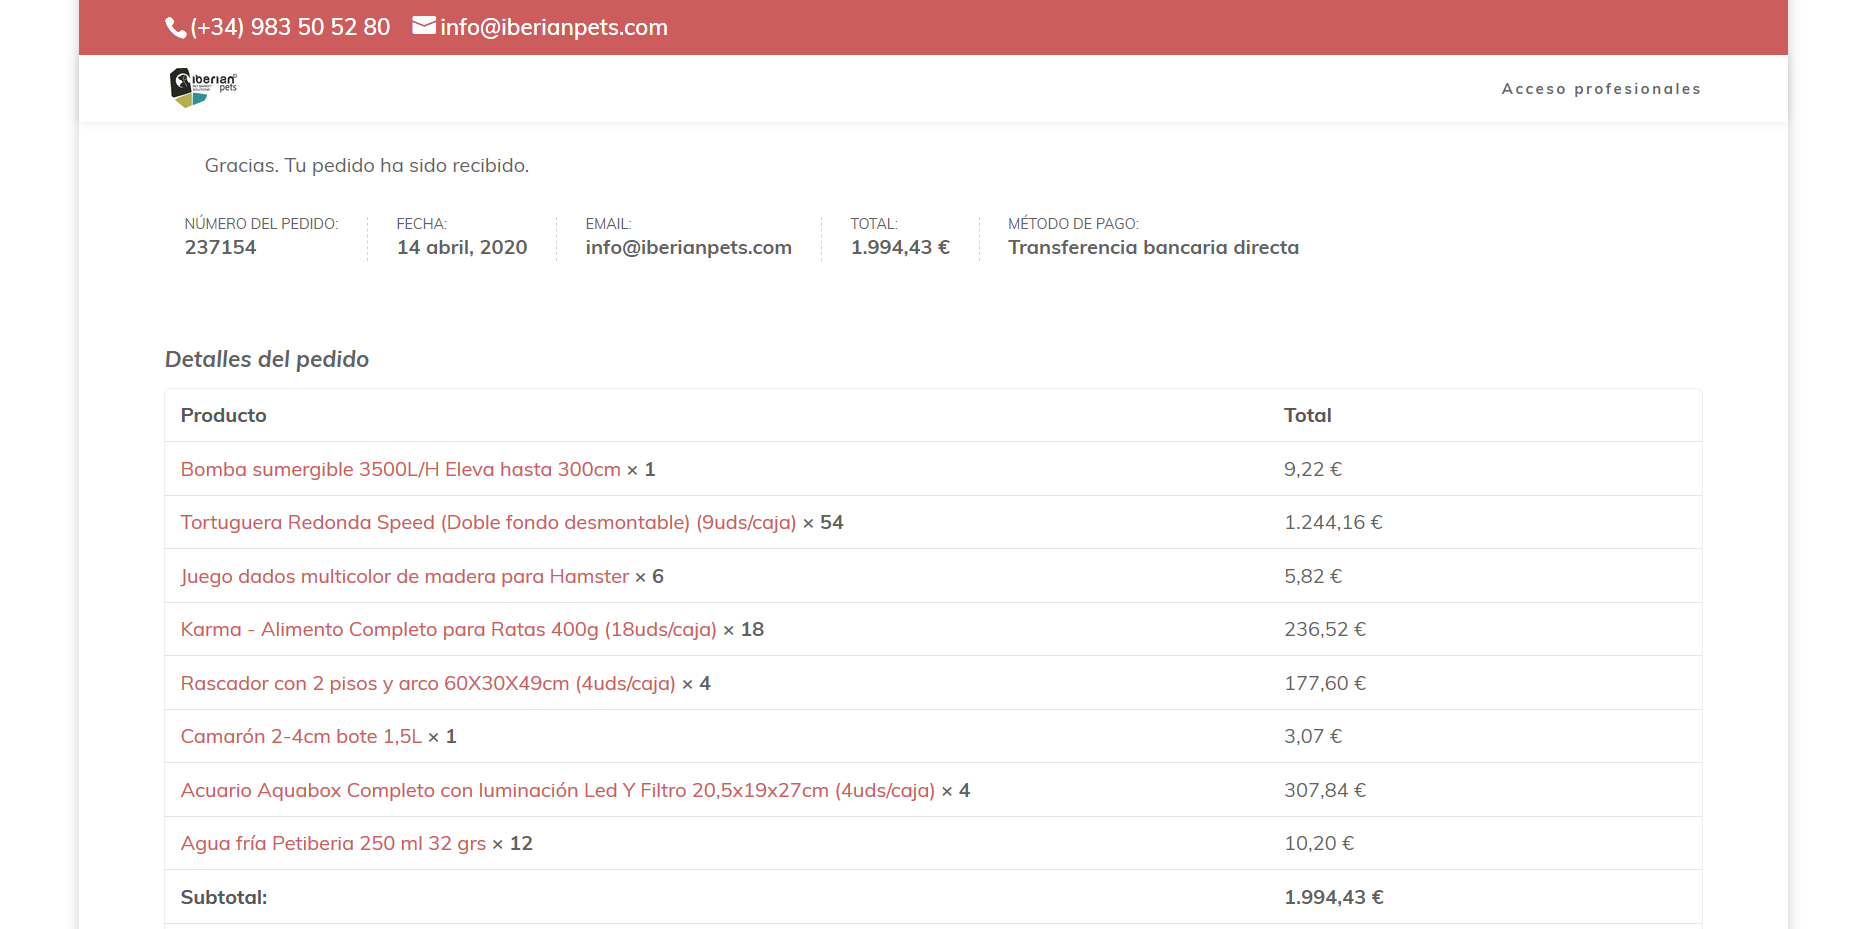Select the order total 1.994,43 € summary
The height and width of the screenshot is (929, 1859).
click(900, 247)
